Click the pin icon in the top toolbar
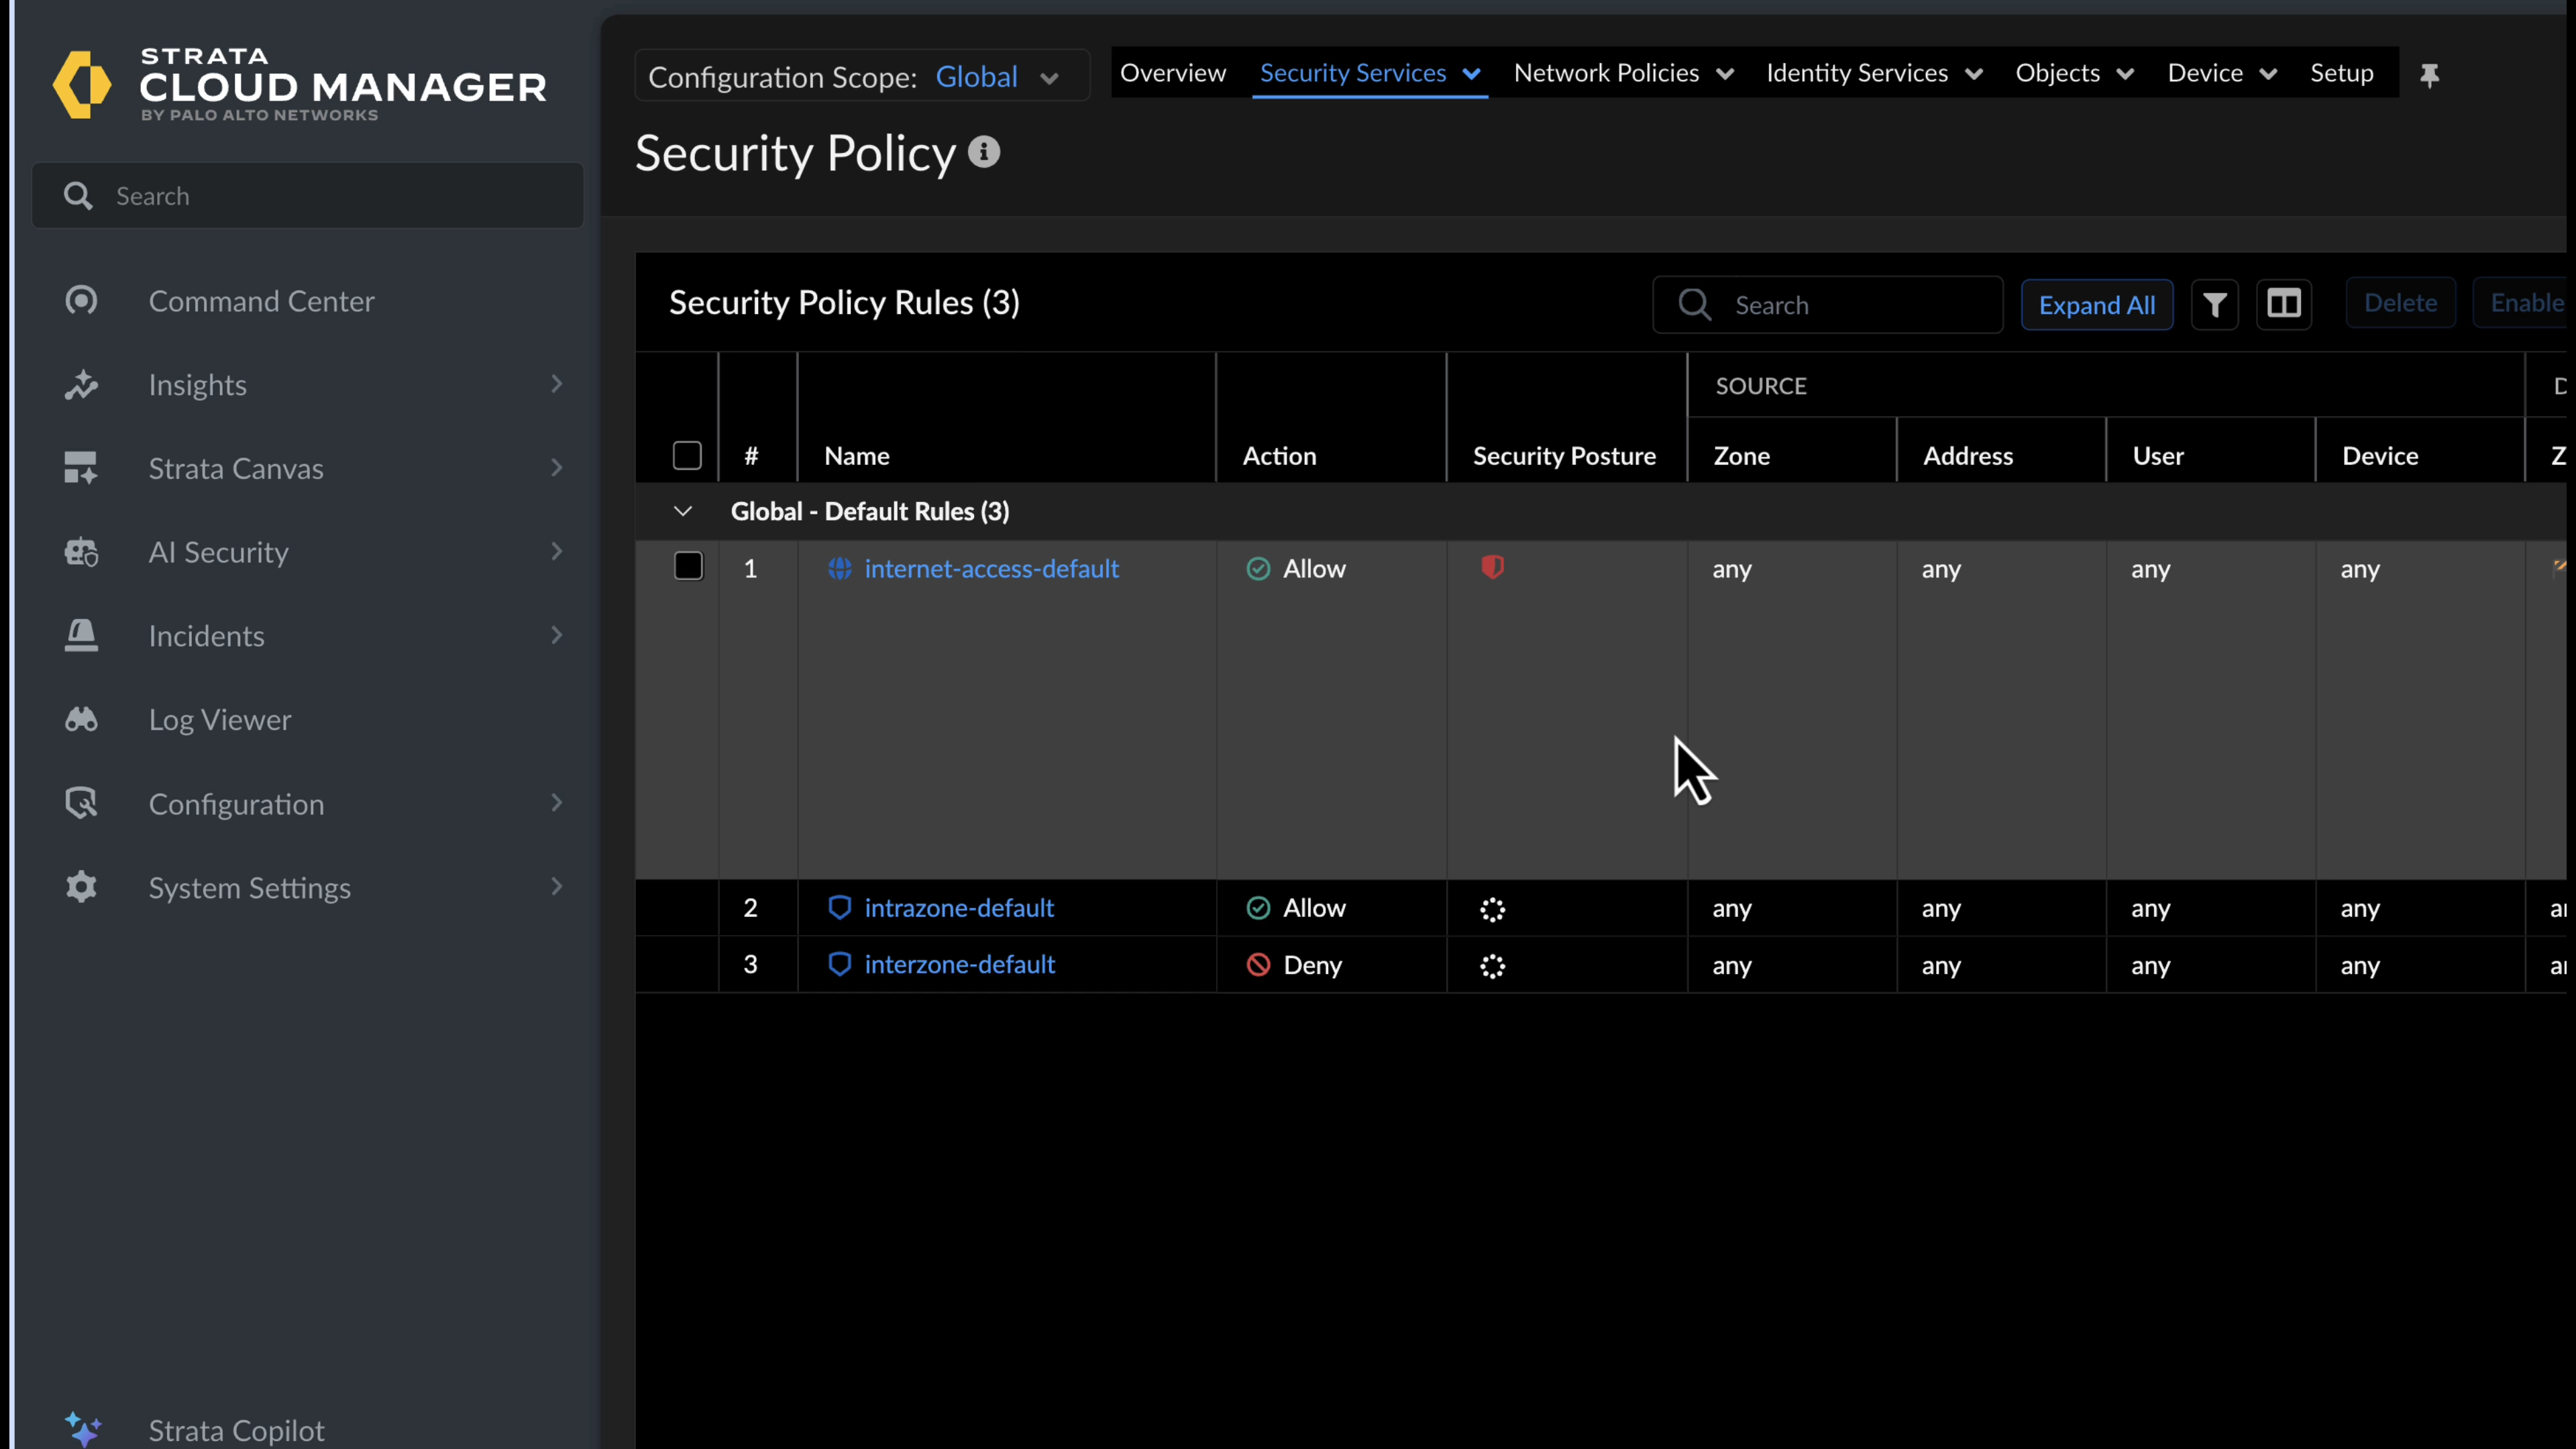Viewport: 2576px width, 1449px height. 2430,74
